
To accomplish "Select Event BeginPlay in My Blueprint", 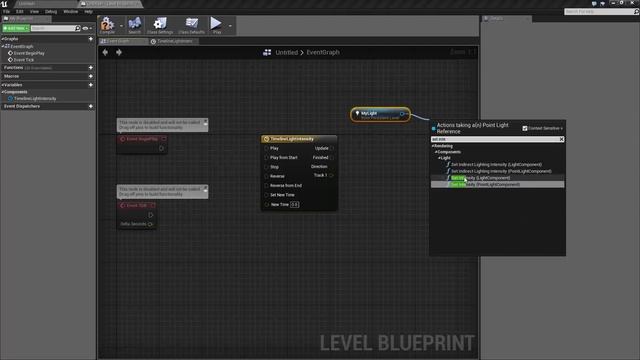I will 29,53.
